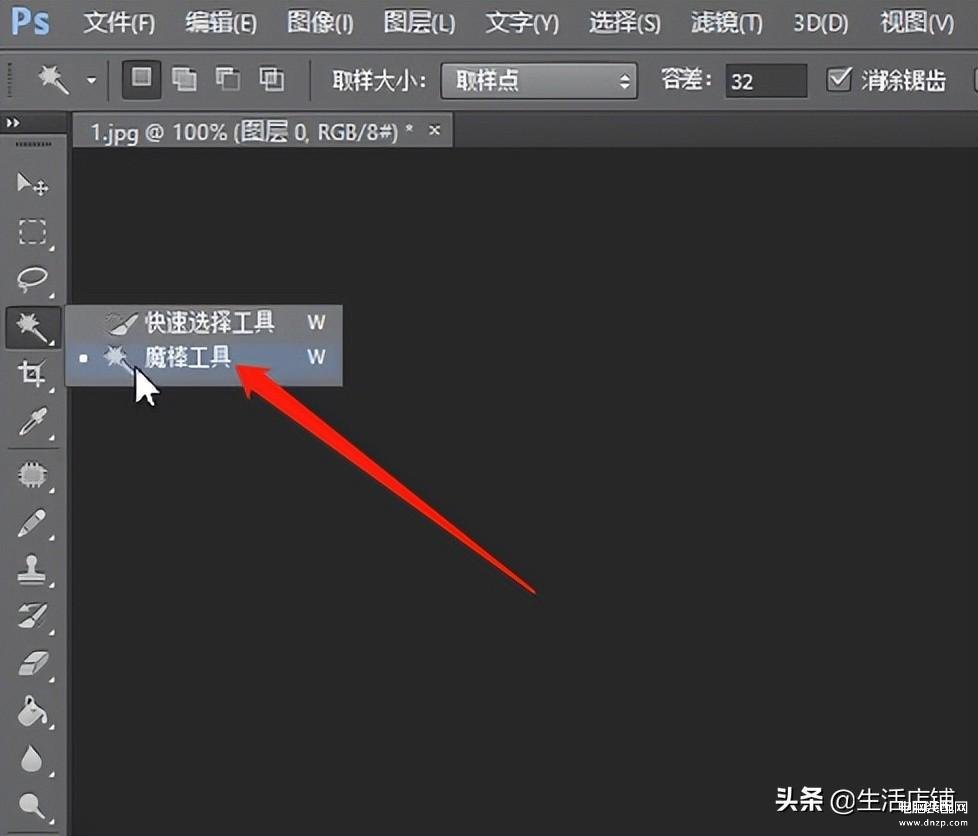Viewport: 978px width, 836px height.
Task: Click the Magic Wand tool in toolbar
Action: [x=33, y=327]
